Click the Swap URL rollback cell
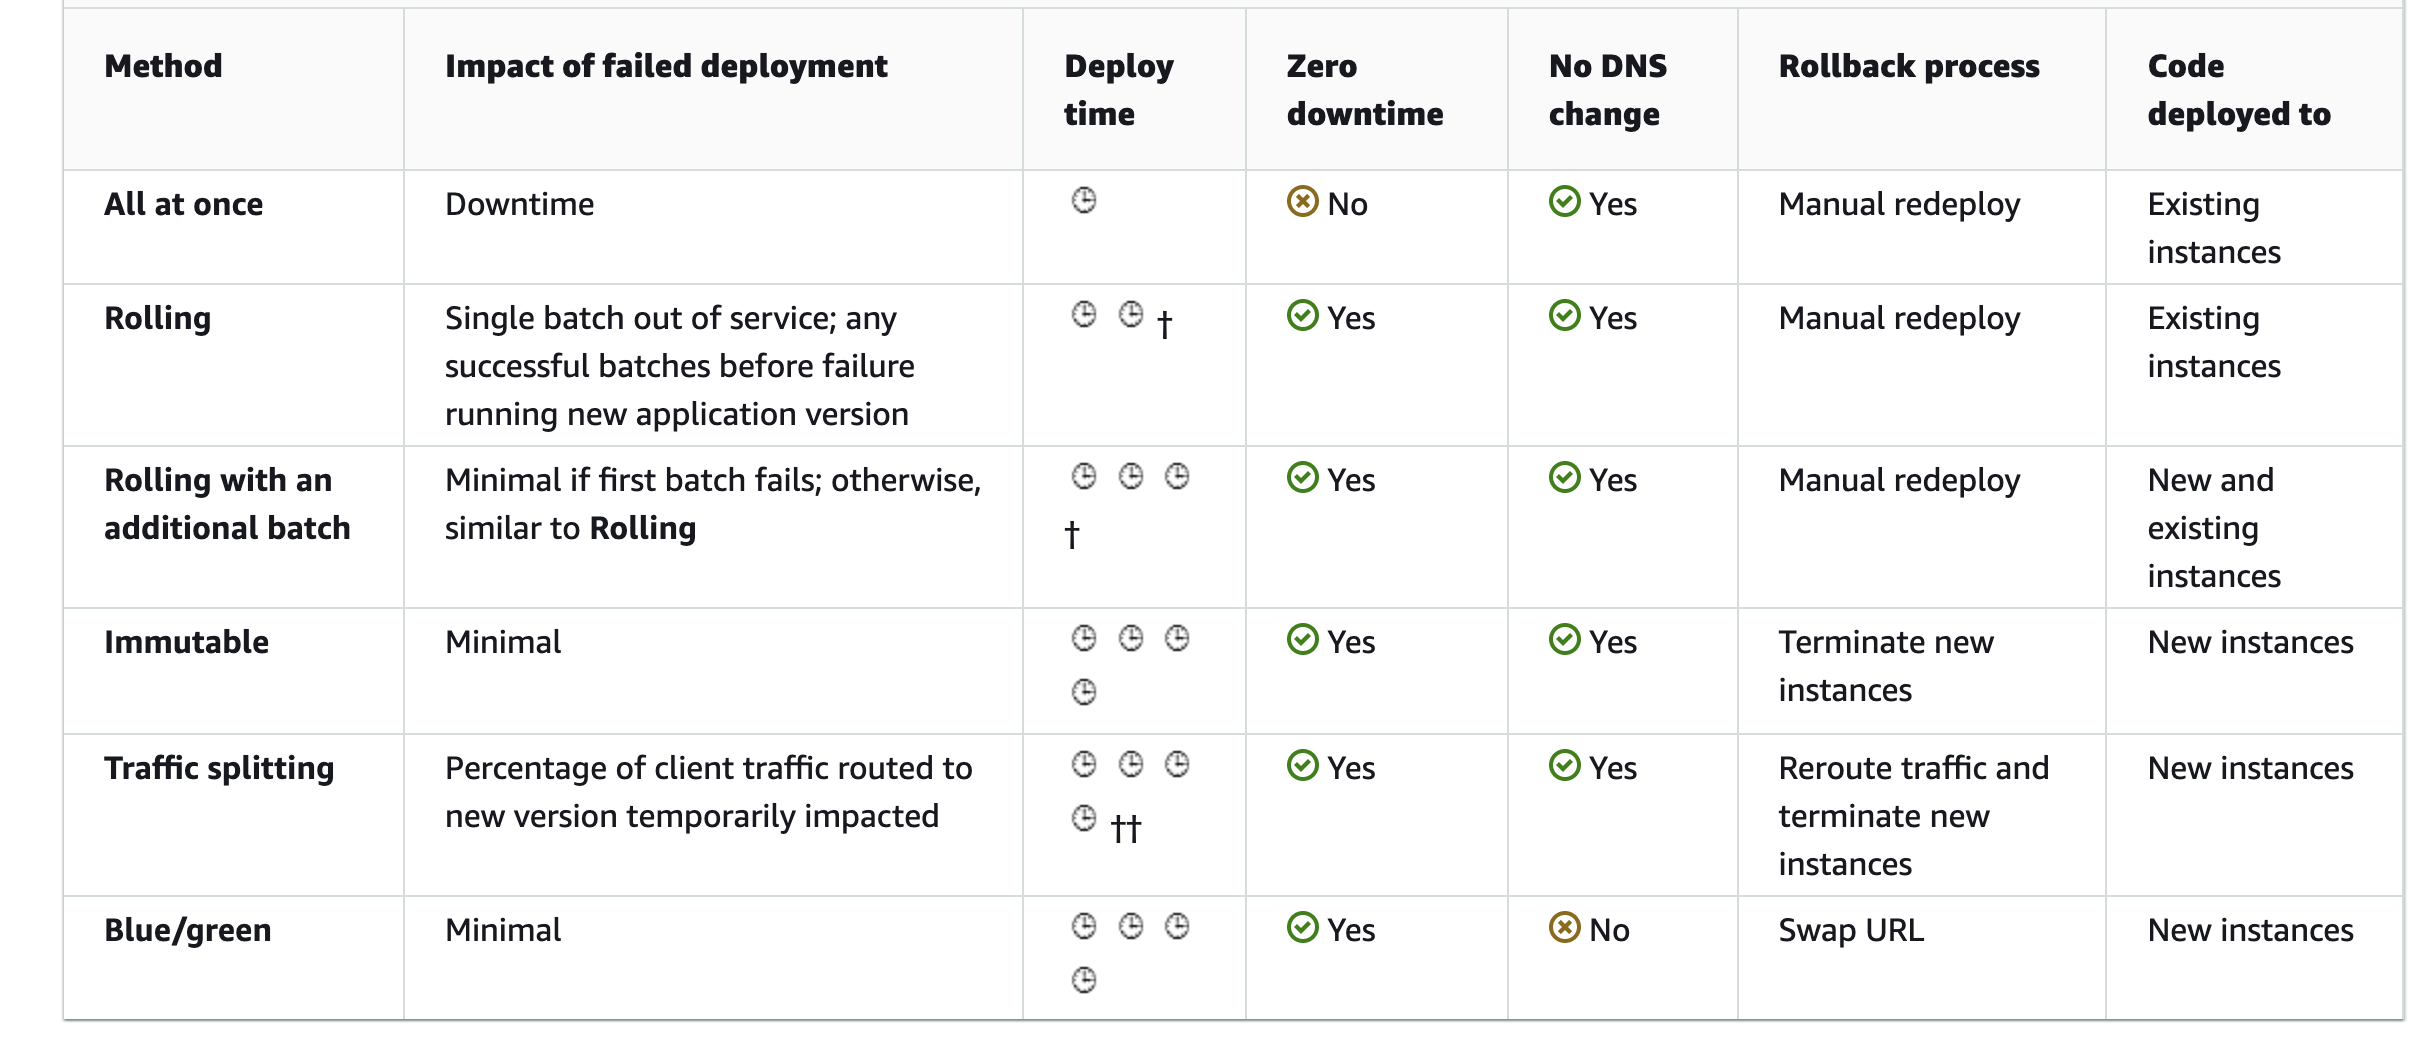The image size is (2426, 1044). pyautogui.click(x=1851, y=930)
